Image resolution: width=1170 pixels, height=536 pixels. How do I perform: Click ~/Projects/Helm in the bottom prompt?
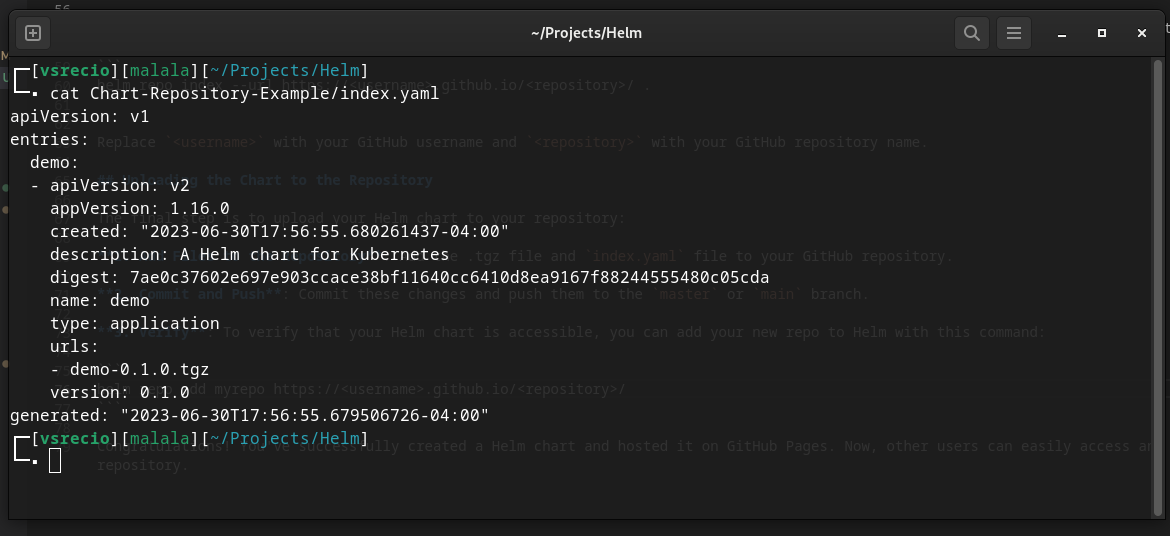click(x=284, y=438)
